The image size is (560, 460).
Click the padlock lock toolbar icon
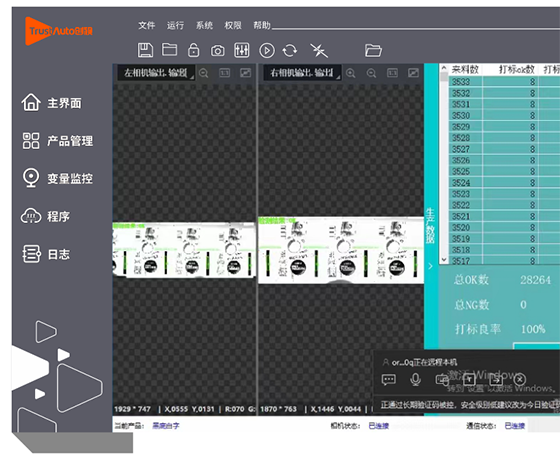(x=194, y=50)
